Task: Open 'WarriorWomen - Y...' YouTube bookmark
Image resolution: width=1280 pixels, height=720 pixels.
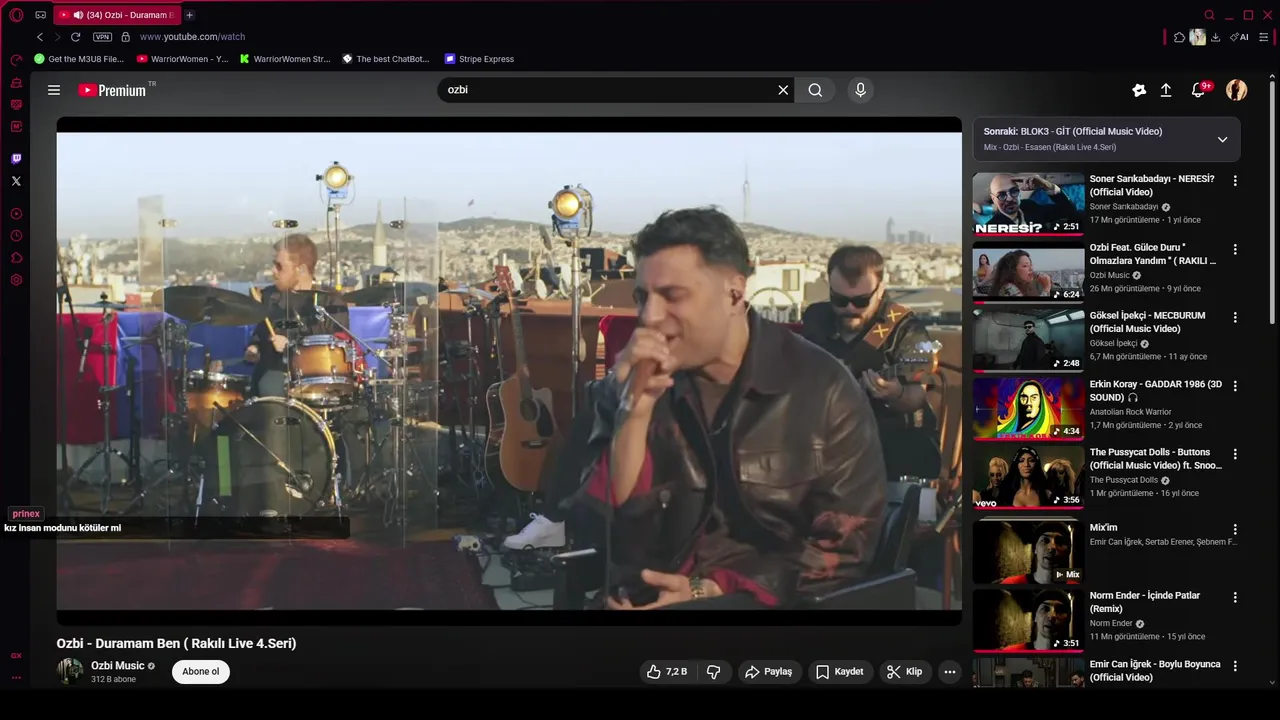Action: 183,59
